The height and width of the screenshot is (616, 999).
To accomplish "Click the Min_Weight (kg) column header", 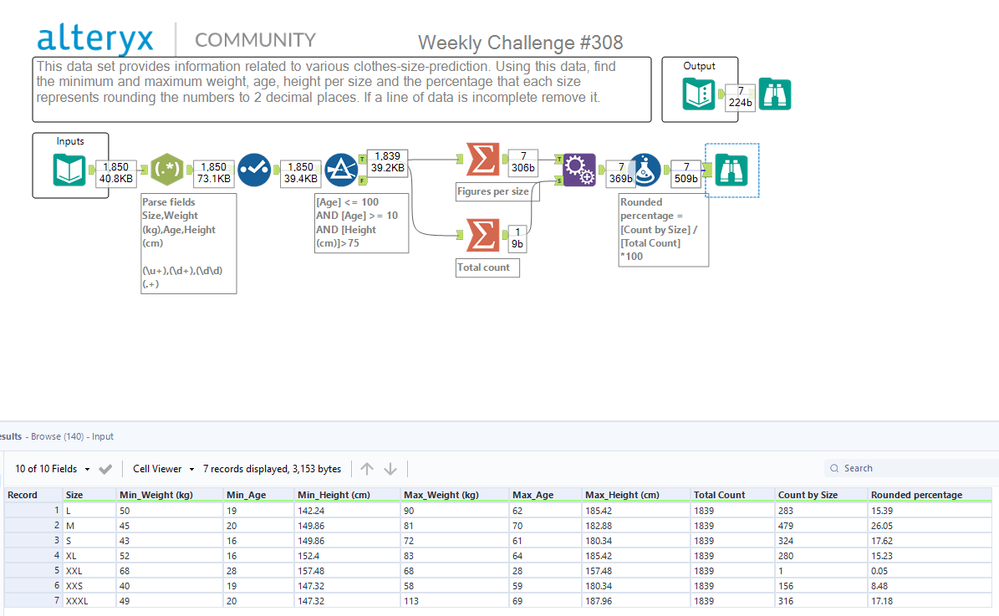I will pos(169,495).
